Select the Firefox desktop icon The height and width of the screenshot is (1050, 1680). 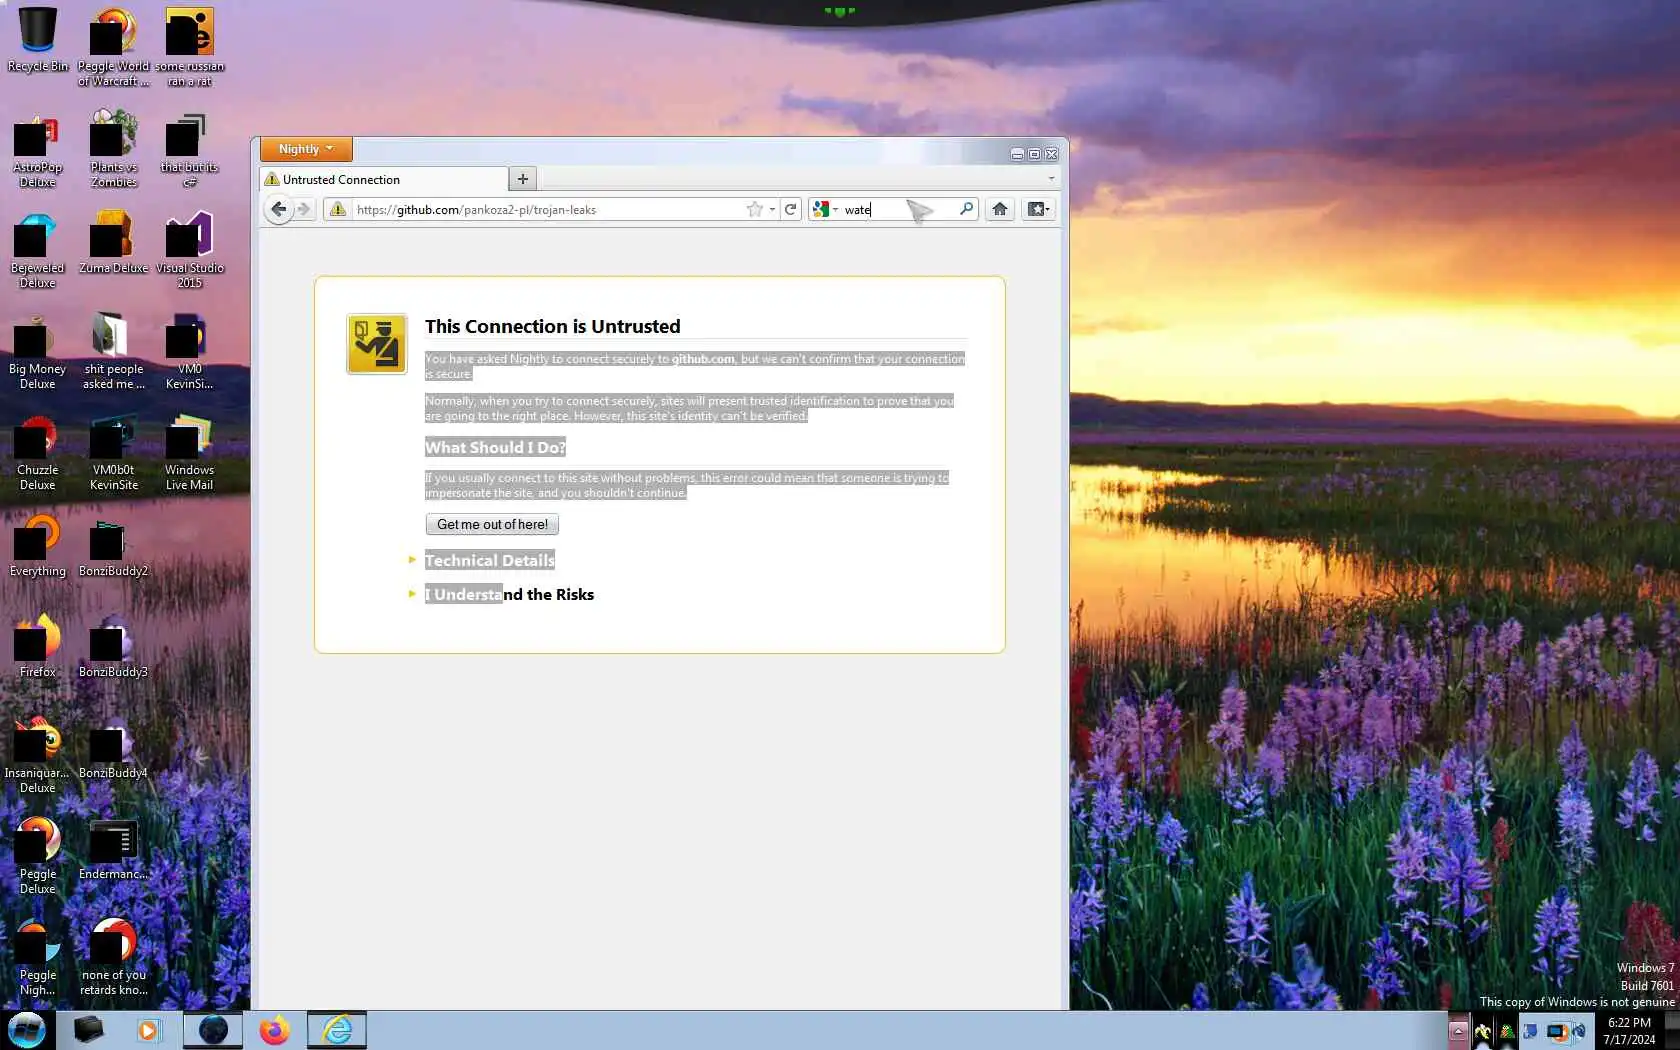[37, 646]
